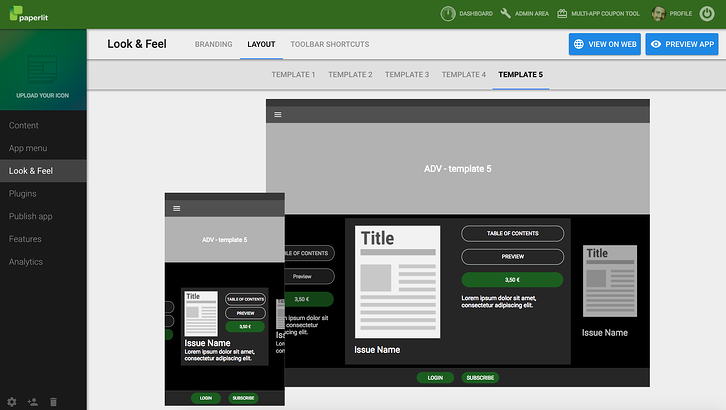The image size is (726, 410).
Task: Click the Preview App button
Action: [682, 44]
